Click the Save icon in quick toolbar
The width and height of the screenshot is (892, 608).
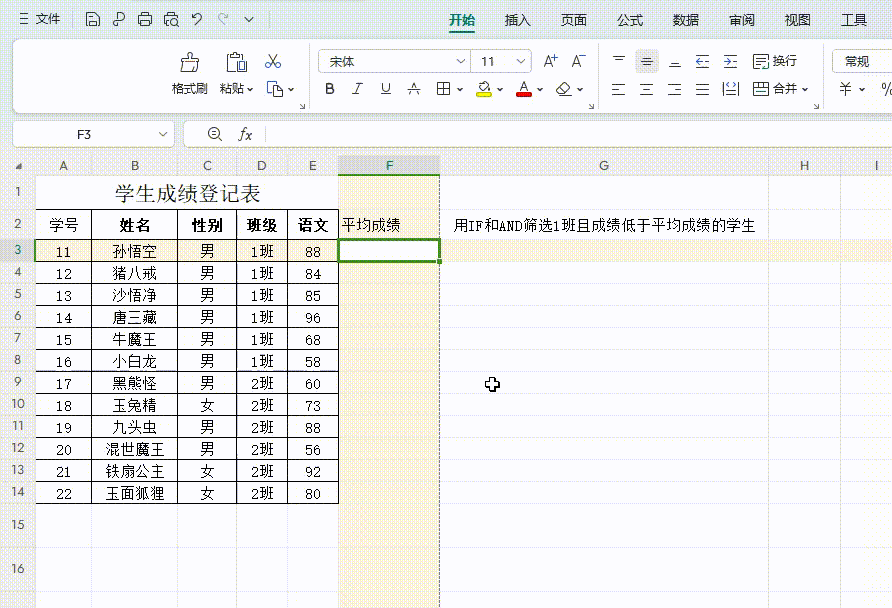pyautogui.click(x=93, y=19)
